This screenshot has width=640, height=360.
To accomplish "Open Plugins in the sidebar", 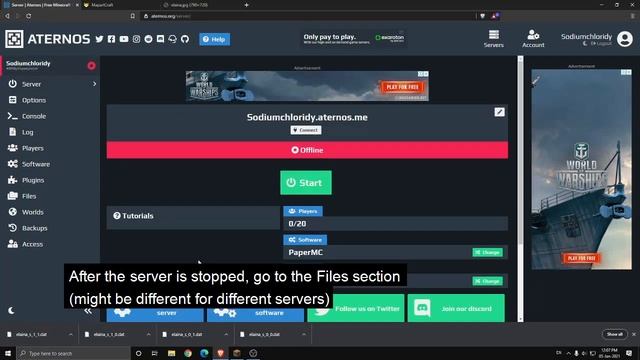I will 33,180.
